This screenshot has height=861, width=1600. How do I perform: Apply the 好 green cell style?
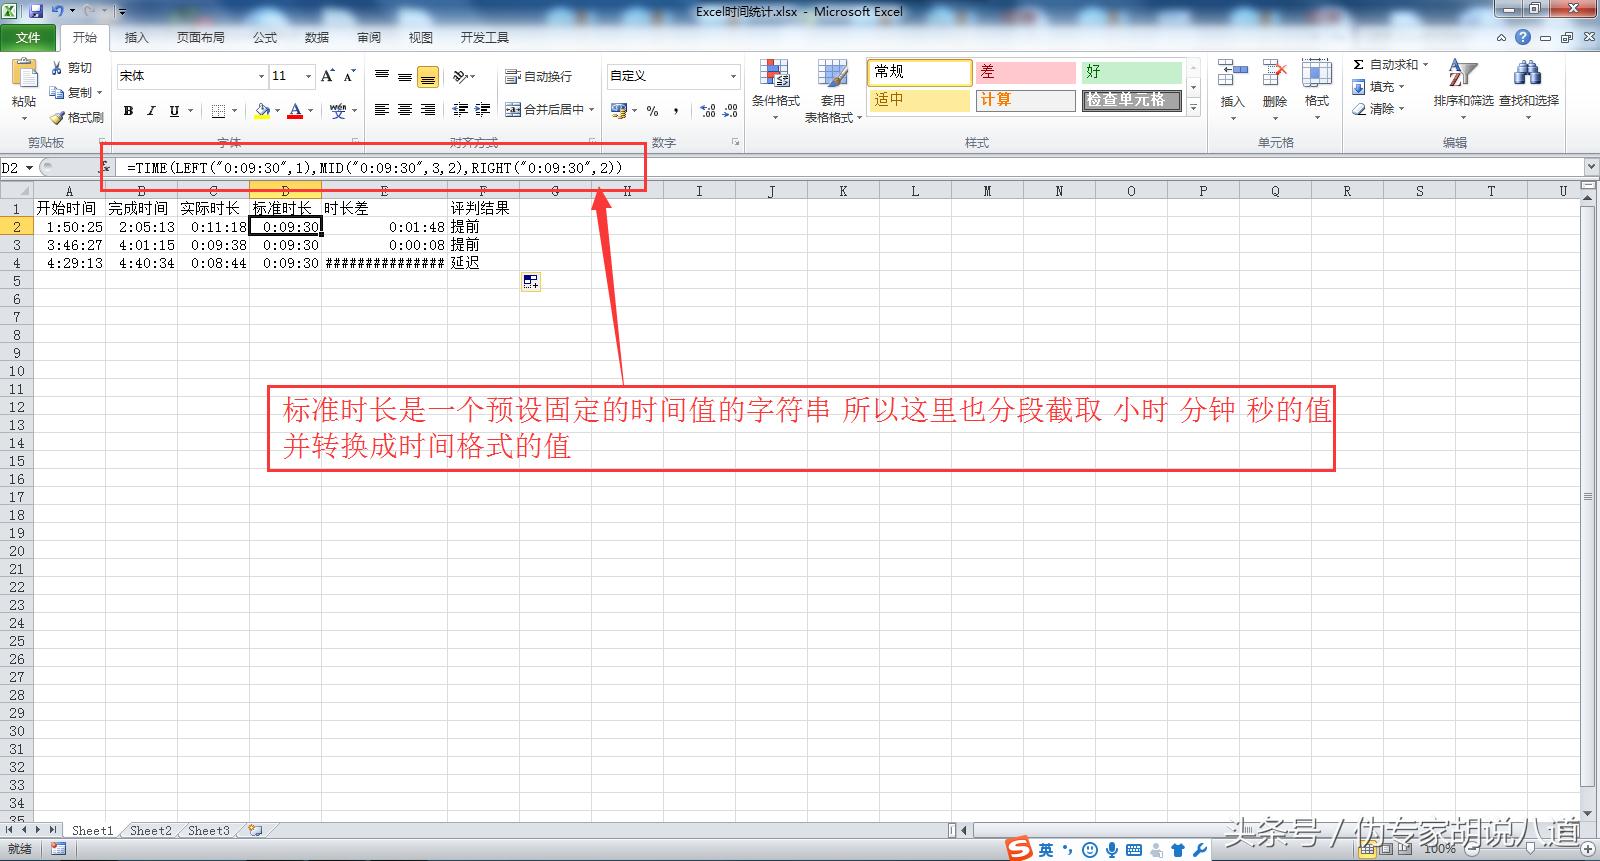click(x=1131, y=72)
